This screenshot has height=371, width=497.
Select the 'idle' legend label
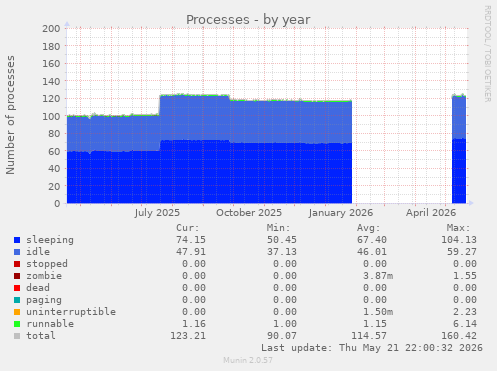tap(38, 252)
